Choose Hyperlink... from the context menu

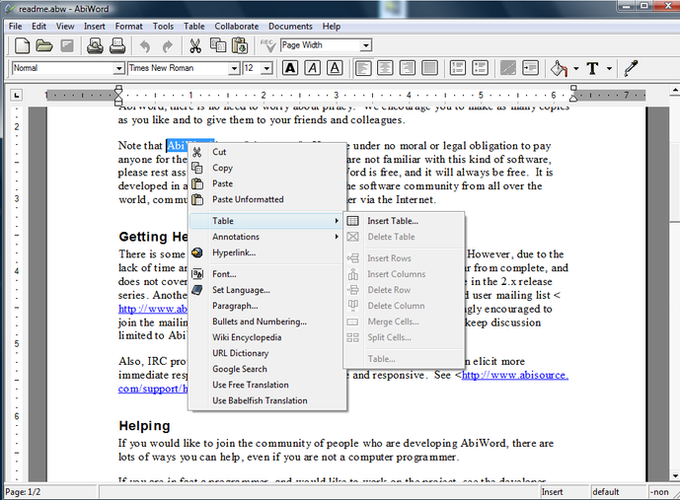pyautogui.click(x=267, y=252)
